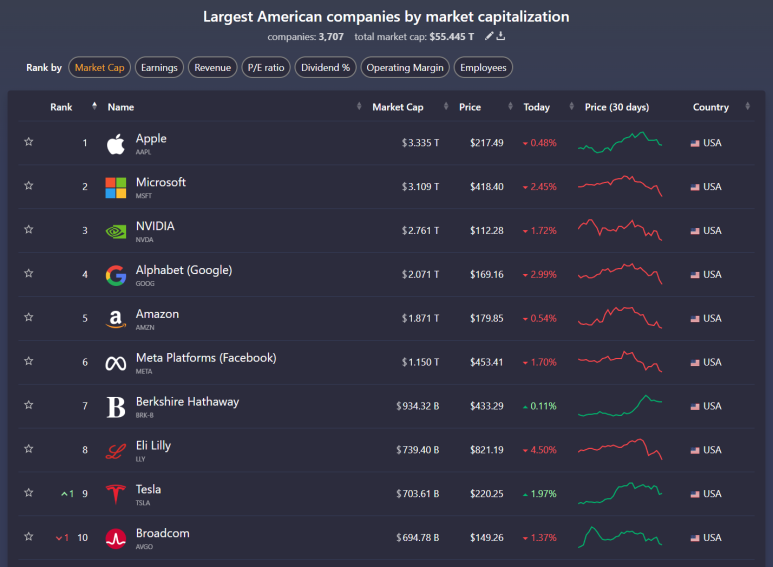Rank companies by Earnings
773x567 pixels.
coord(159,68)
